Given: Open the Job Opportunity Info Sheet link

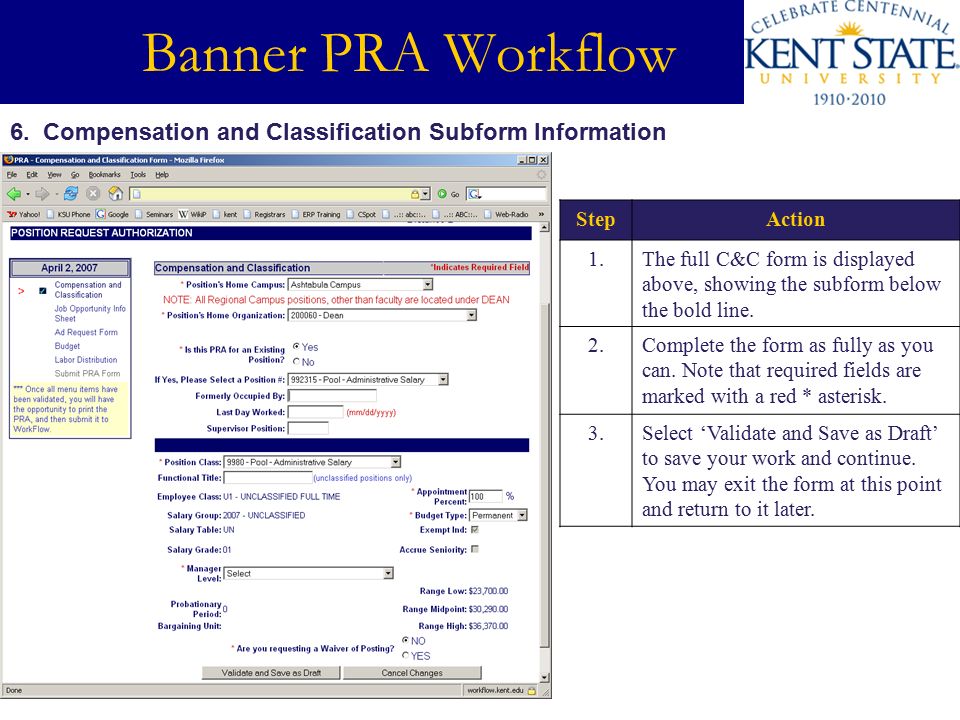Looking at the screenshot, I should [x=90, y=313].
